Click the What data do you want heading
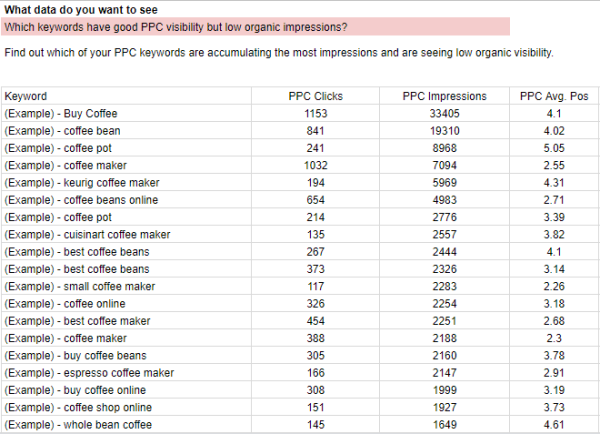This screenshot has height=434, width=600. 81,10
